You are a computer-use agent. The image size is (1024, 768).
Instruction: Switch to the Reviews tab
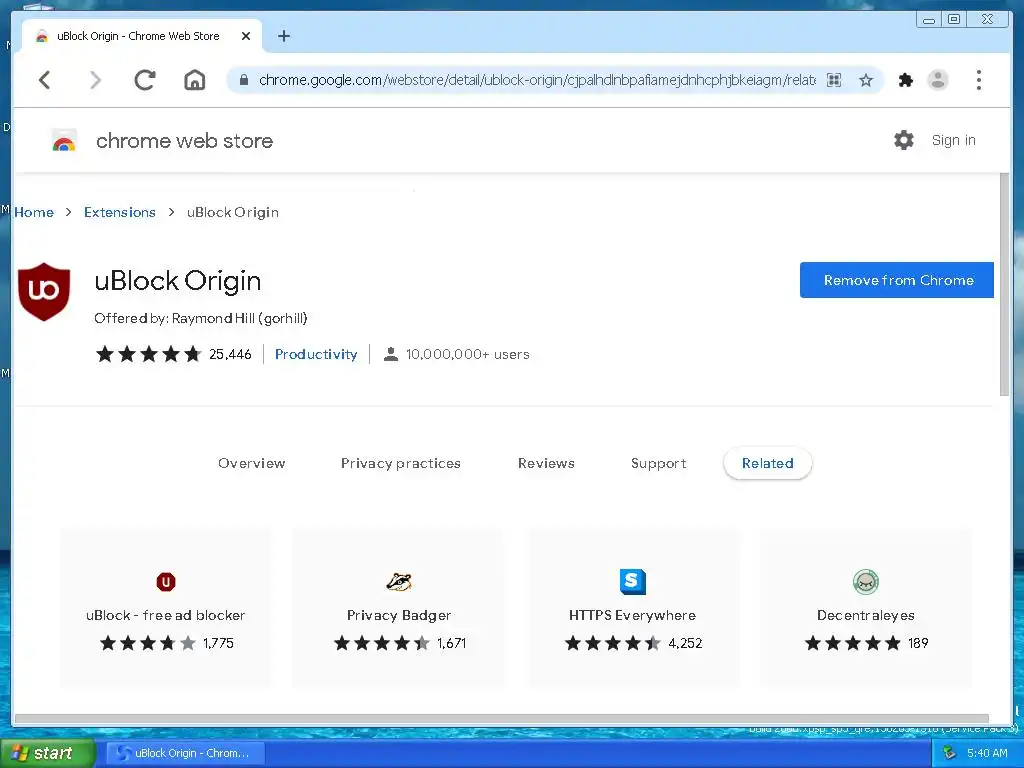[x=546, y=463]
